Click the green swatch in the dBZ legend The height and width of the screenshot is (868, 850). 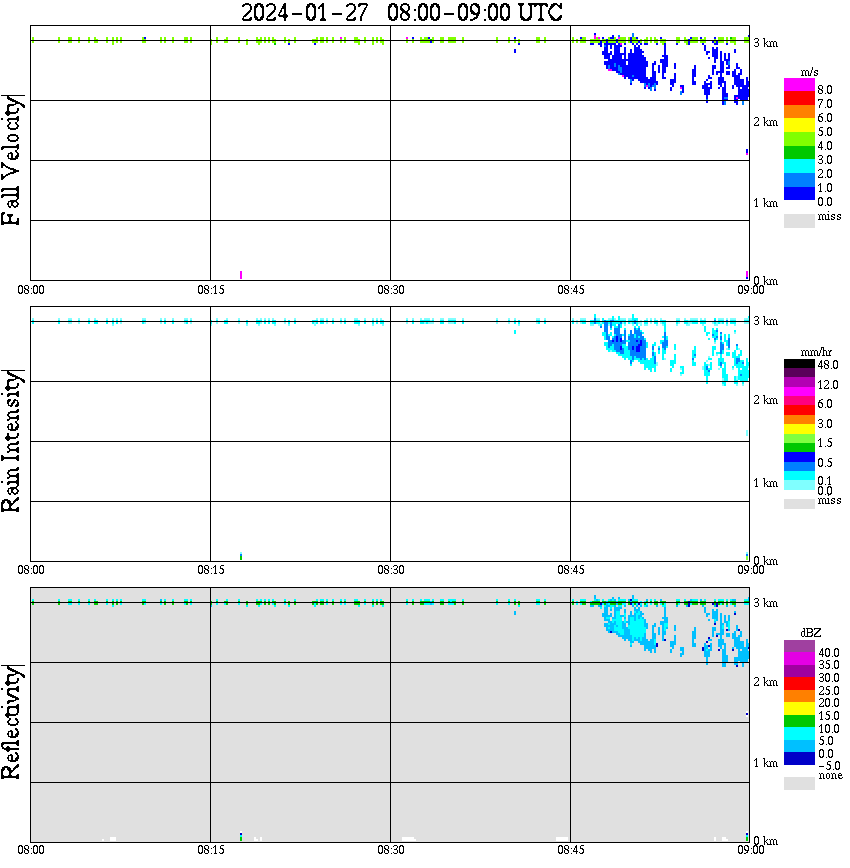pyautogui.click(x=799, y=721)
